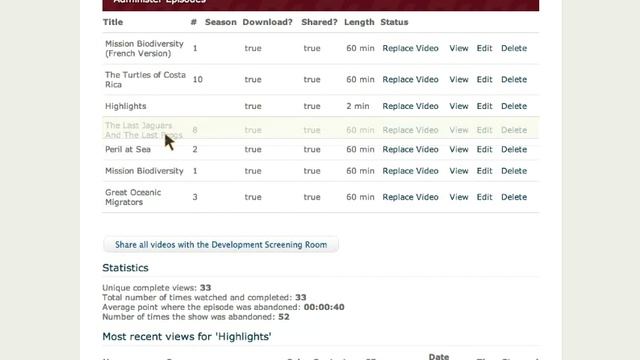
Task: Replace Video for Peril at Sea
Action: click(x=410, y=149)
